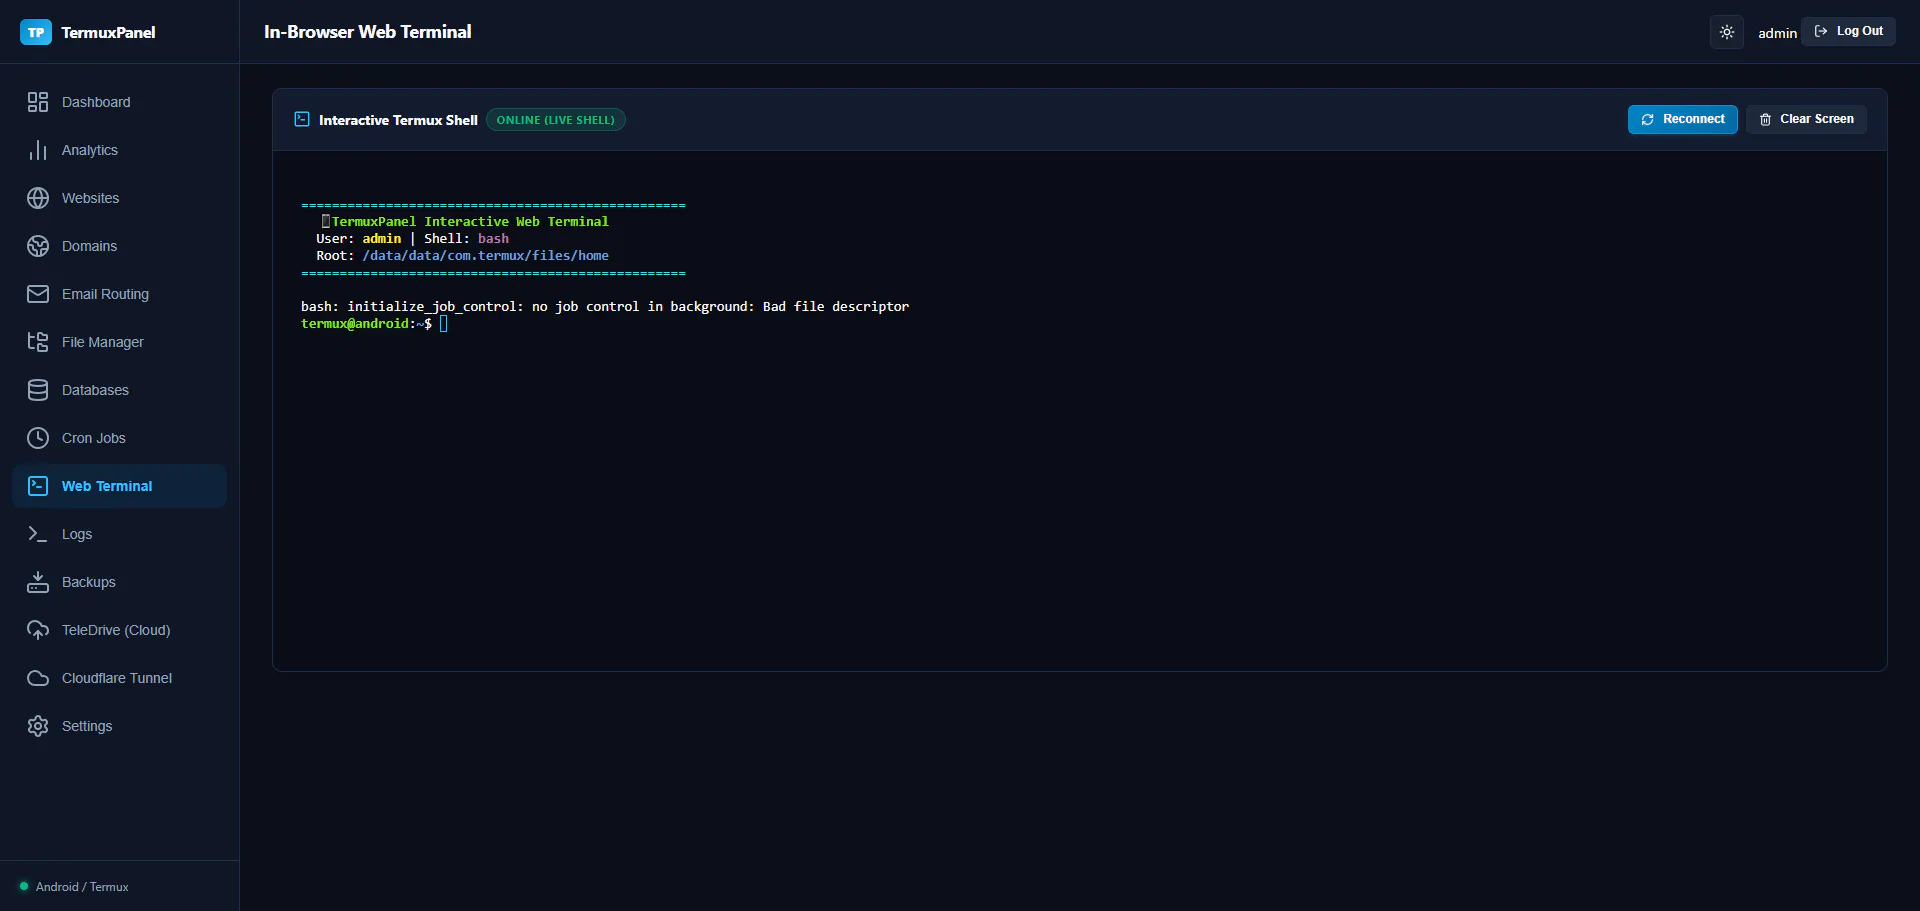
Task: Open Dashboard via its grid icon
Action: (x=38, y=102)
